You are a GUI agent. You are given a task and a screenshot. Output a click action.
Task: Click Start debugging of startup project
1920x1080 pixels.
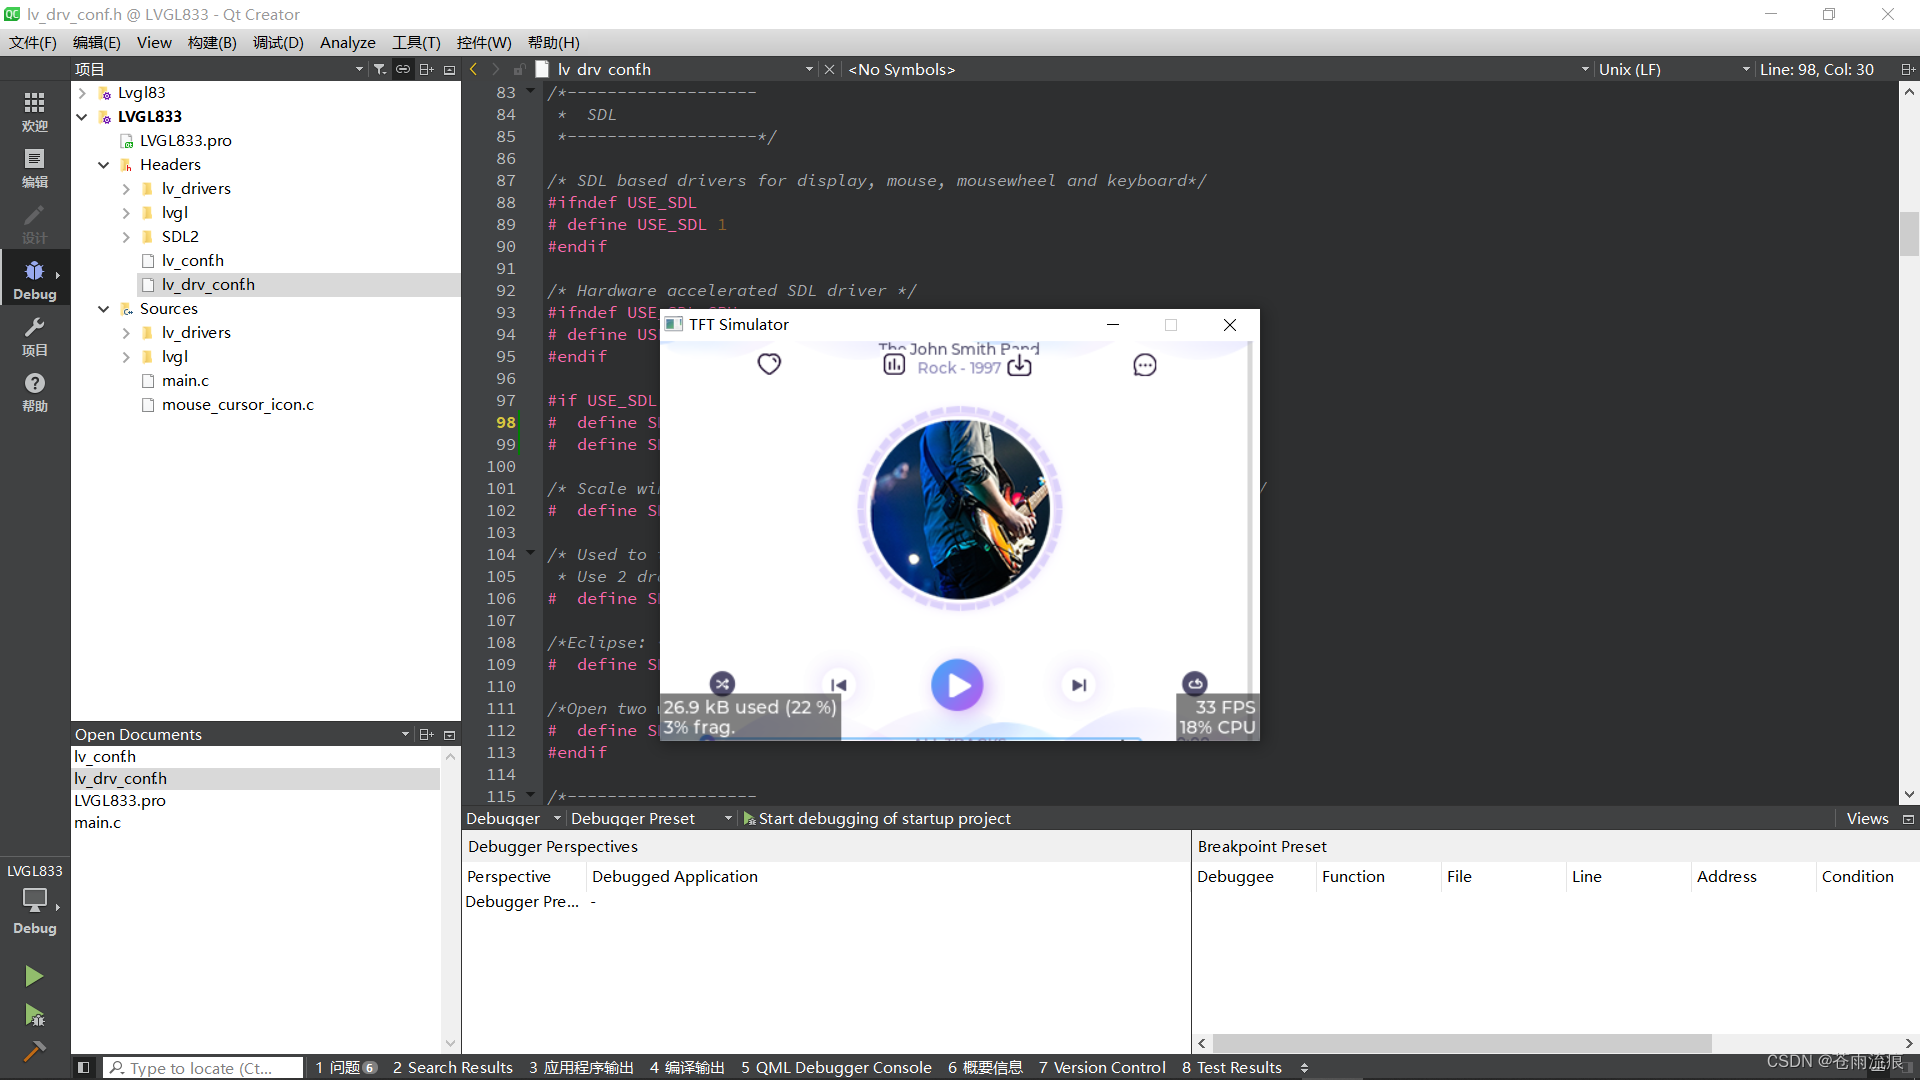(x=876, y=818)
